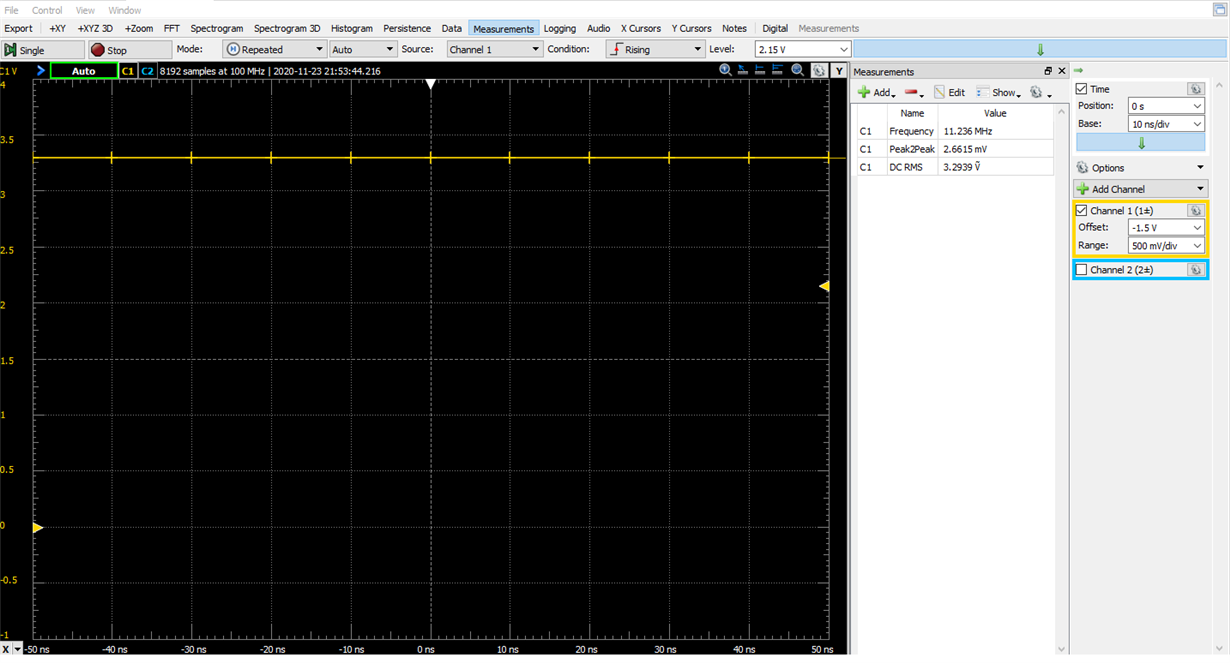
Task: Open the Position dropdown showing 0 s
Action: (1166, 105)
